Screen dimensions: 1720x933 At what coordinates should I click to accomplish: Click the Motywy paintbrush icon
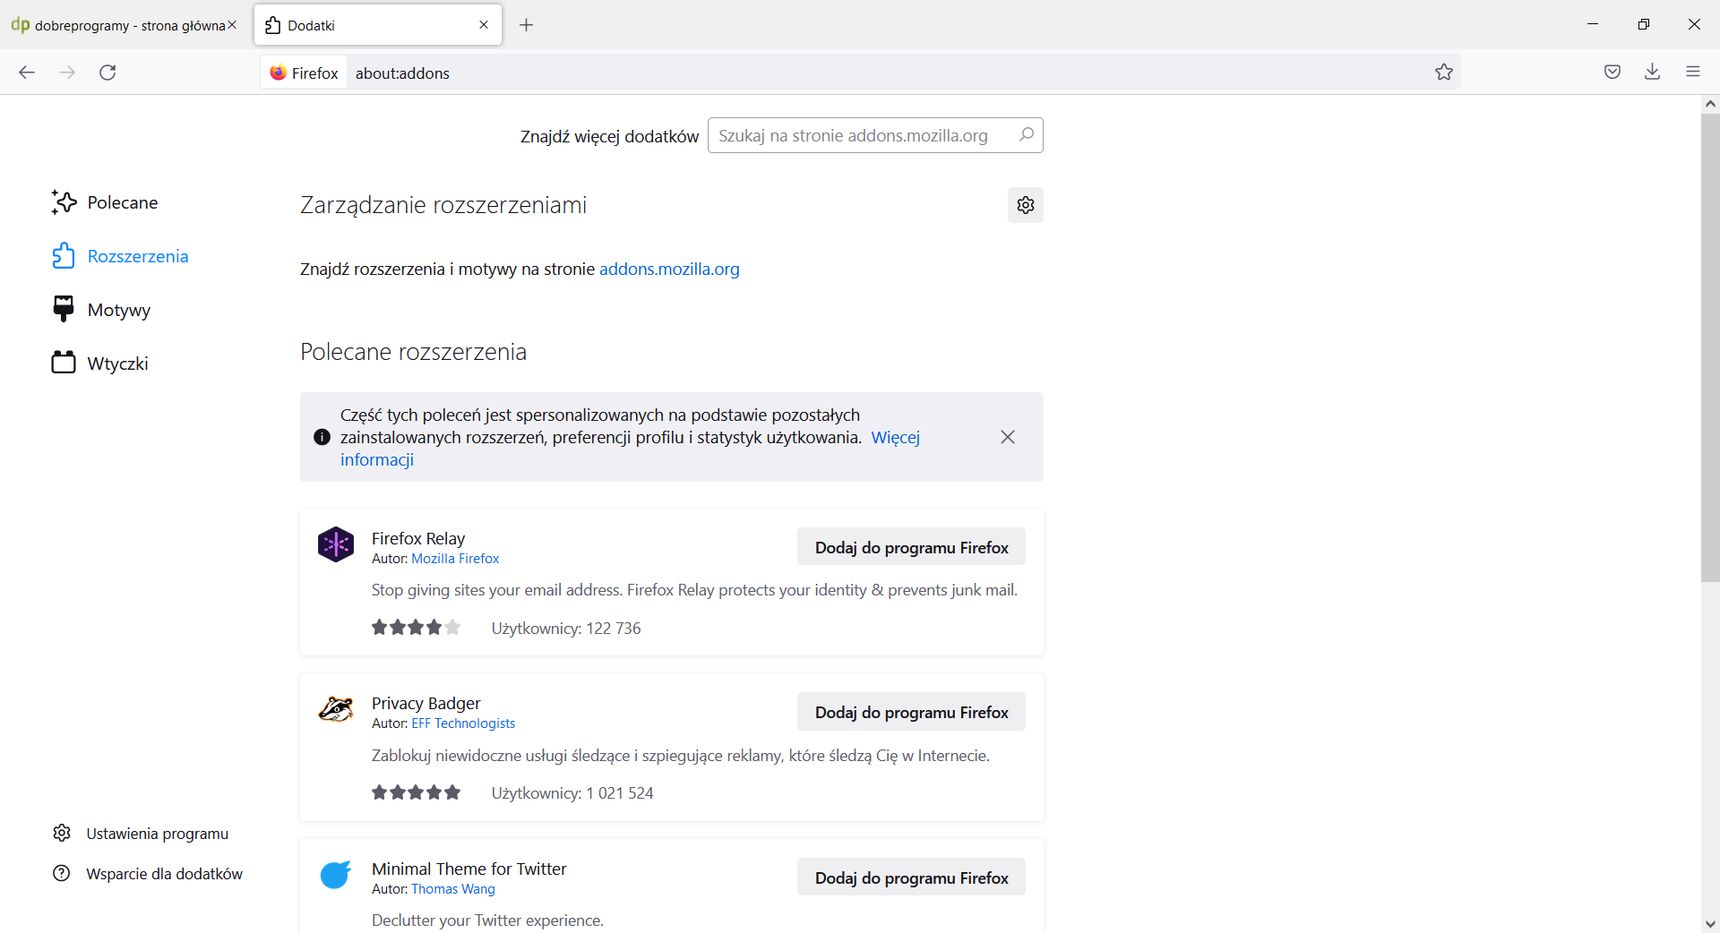pyautogui.click(x=63, y=309)
